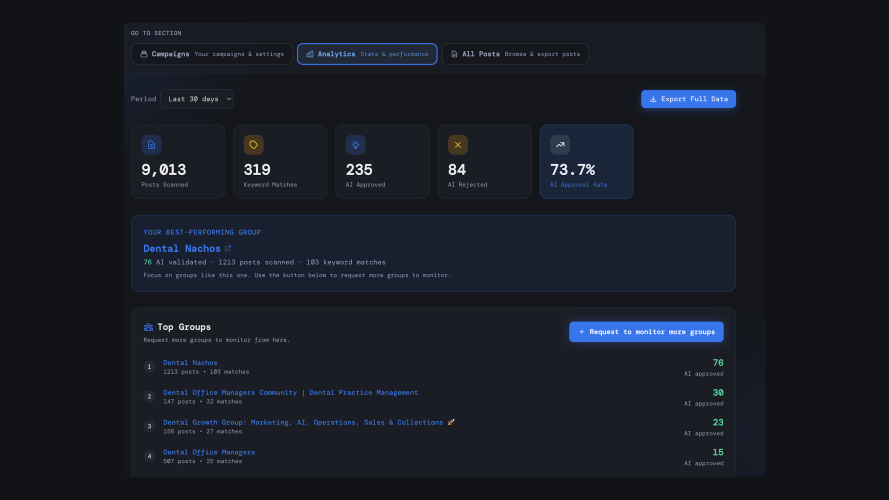This screenshot has height=500, width=889.
Task: Open Dental Nachos in Top Groups list
Action: coord(190,363)
